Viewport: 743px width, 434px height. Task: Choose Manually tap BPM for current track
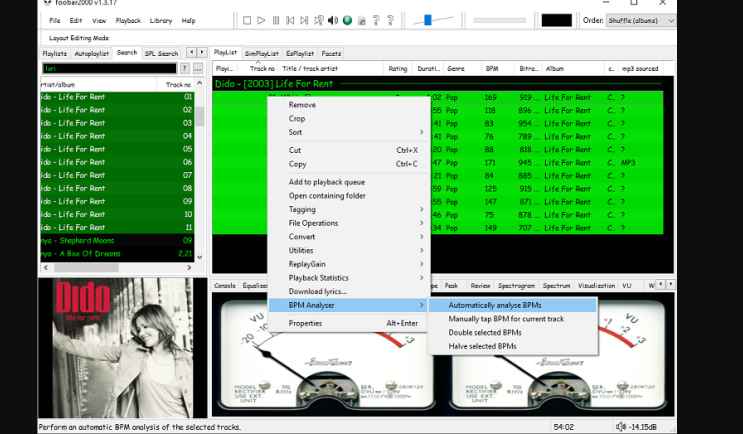(x=513, y=319)
